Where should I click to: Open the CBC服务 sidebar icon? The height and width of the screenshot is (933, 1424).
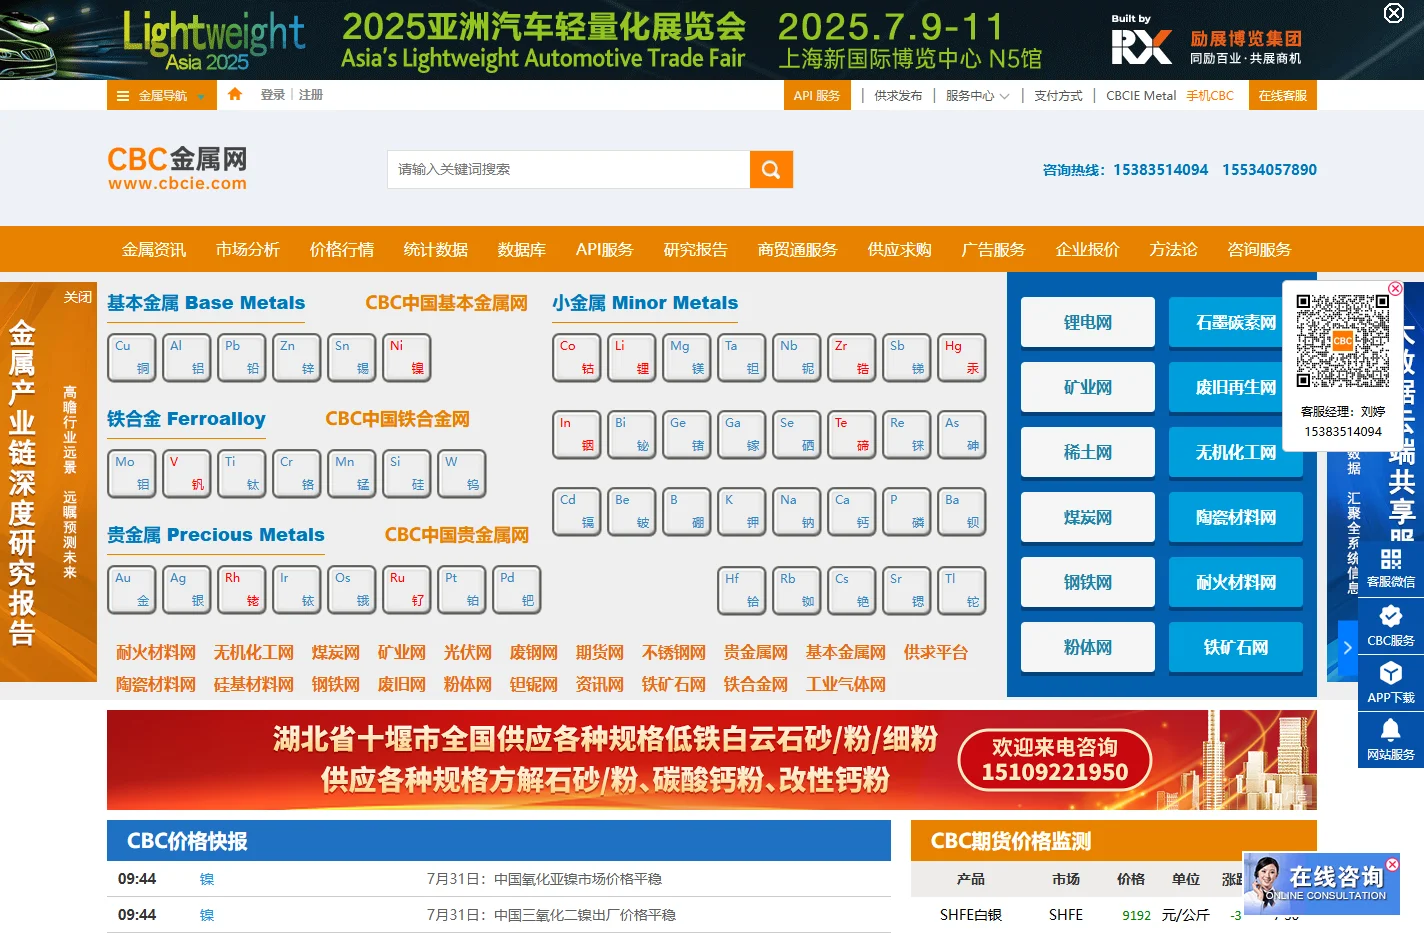click(1391, 625)
